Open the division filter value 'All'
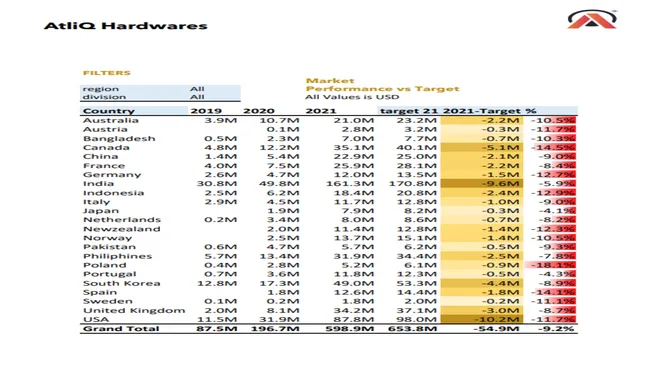The image size is (650, 366). [197, 97]
